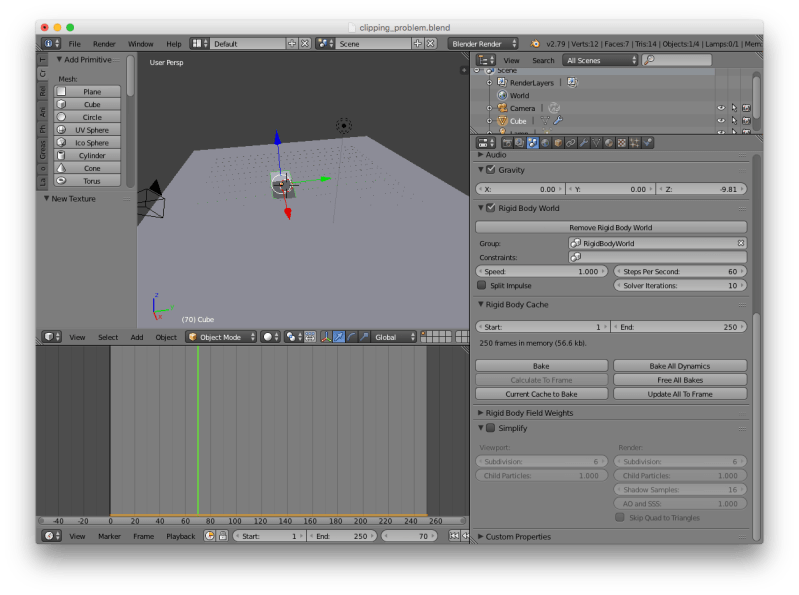Image resolution: width=799 pixels, height=595 pixels.
Task: Toggle Cube selectability cursor icon
Action: tap(734, 121)
